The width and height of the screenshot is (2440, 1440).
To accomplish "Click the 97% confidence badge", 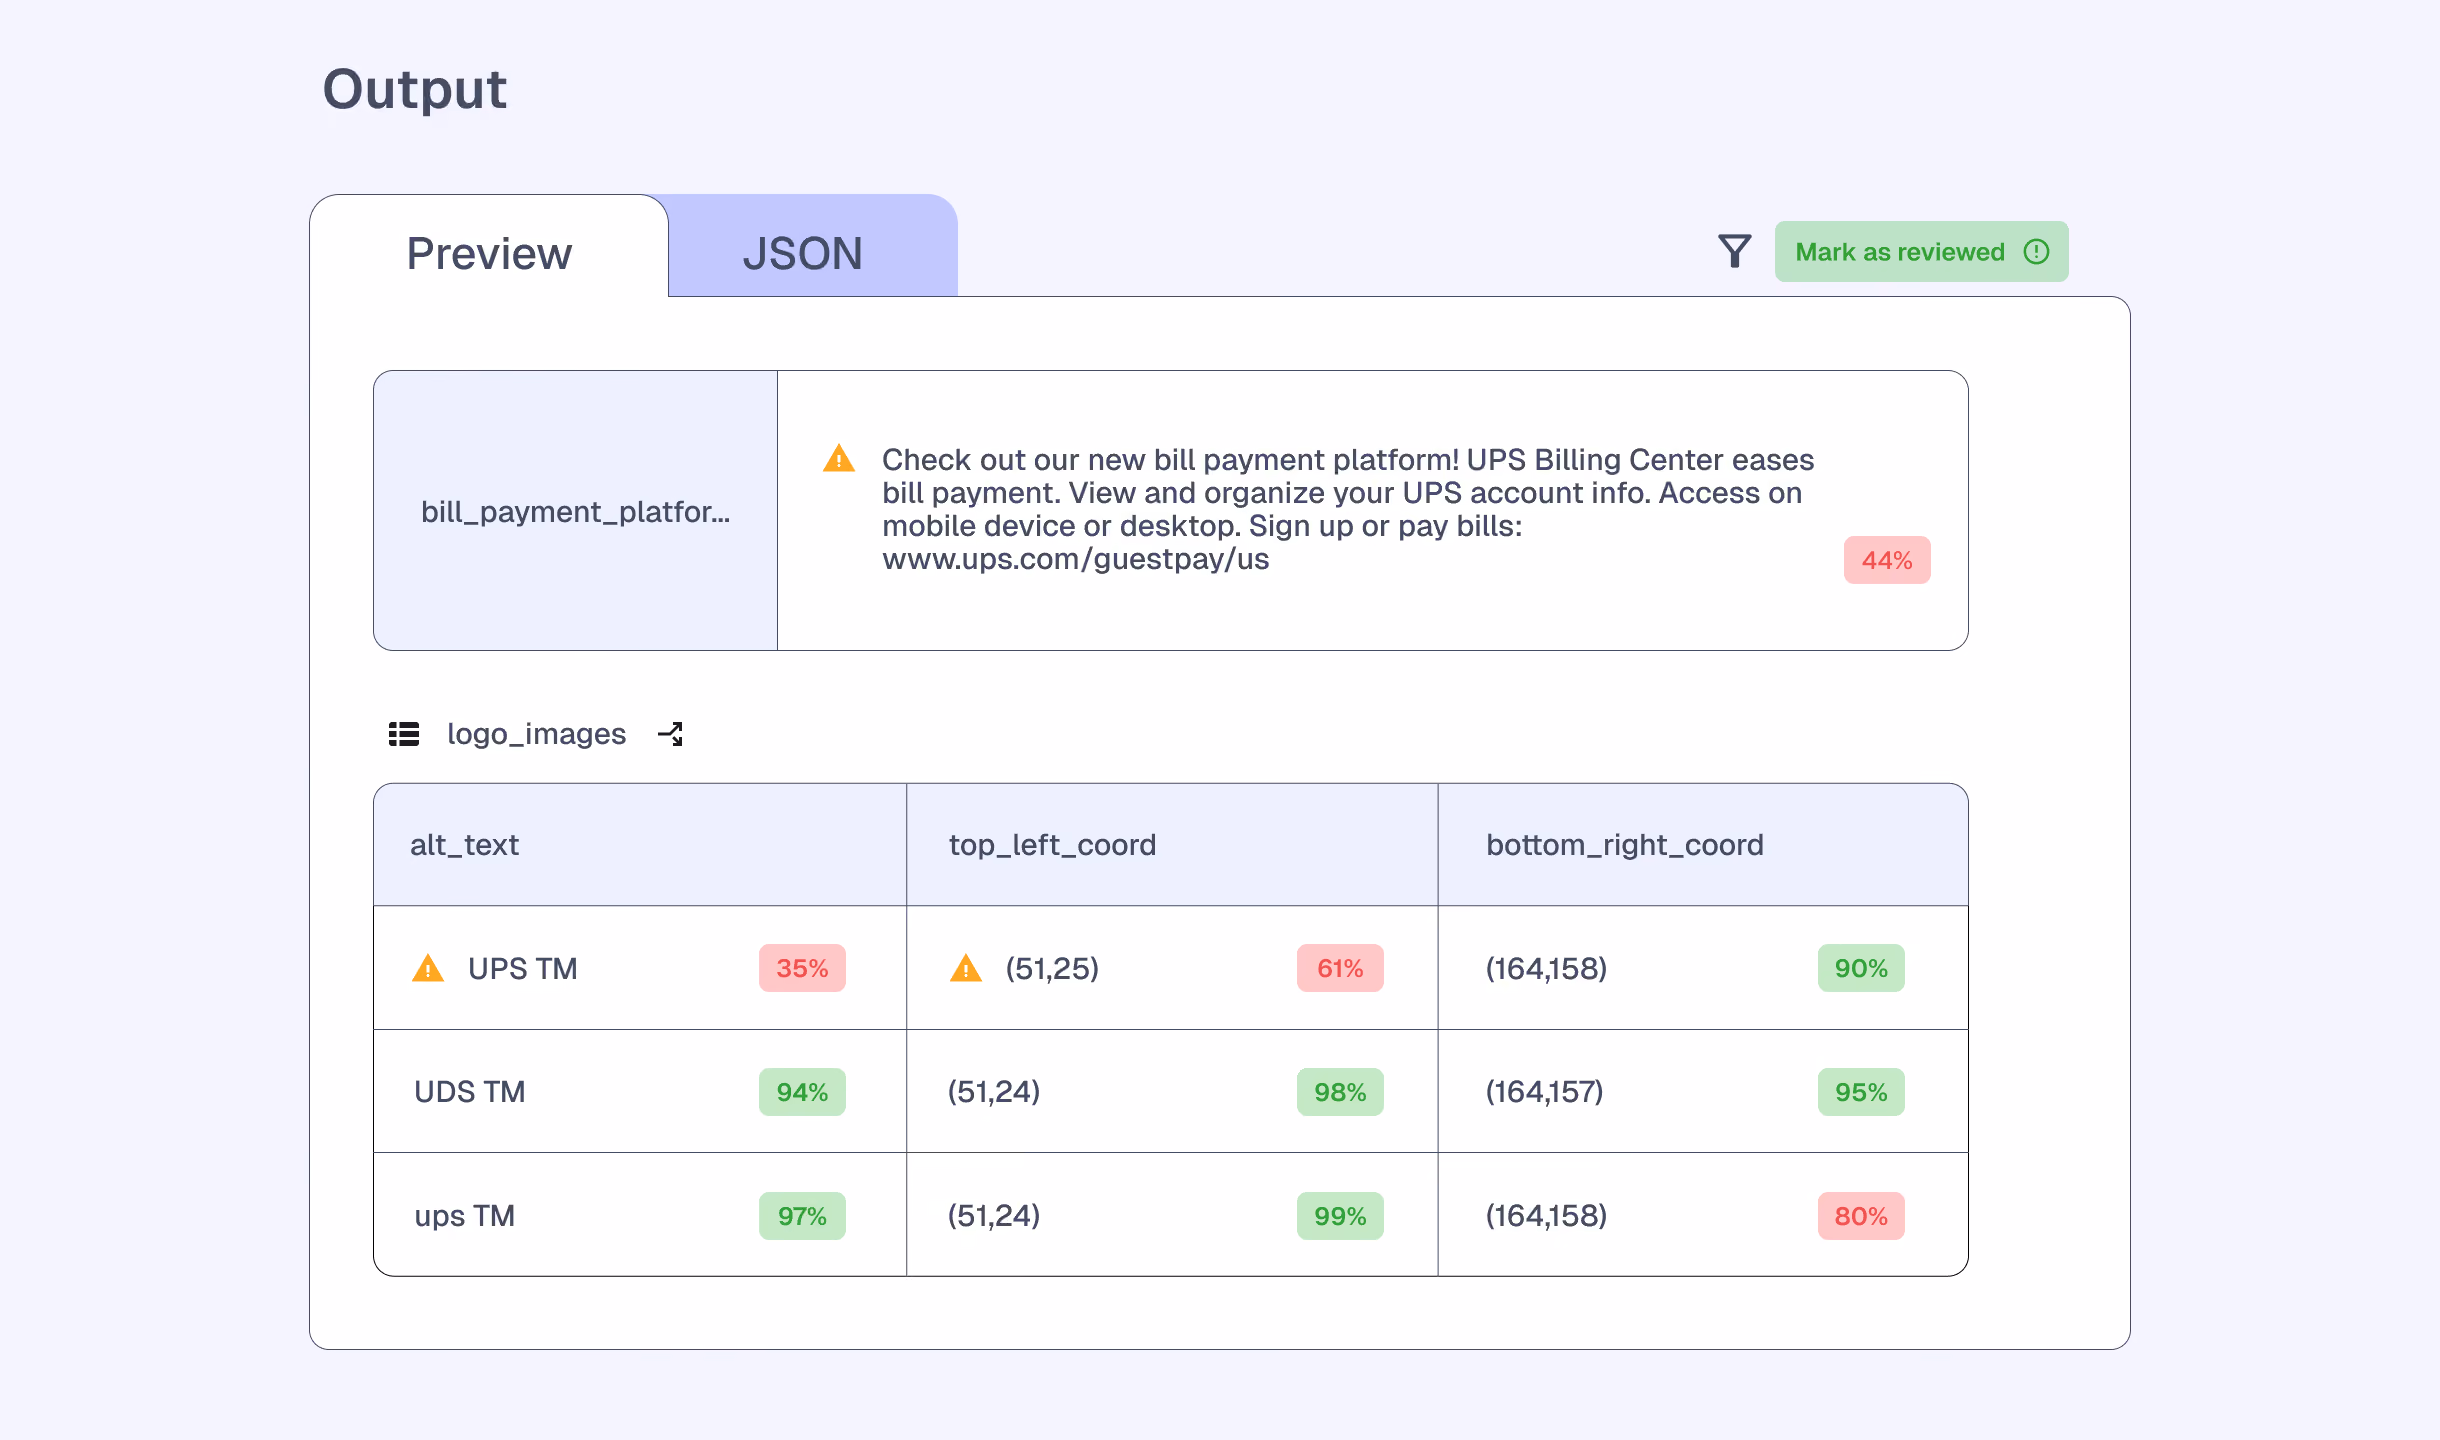I will (x=802, y=1216).
